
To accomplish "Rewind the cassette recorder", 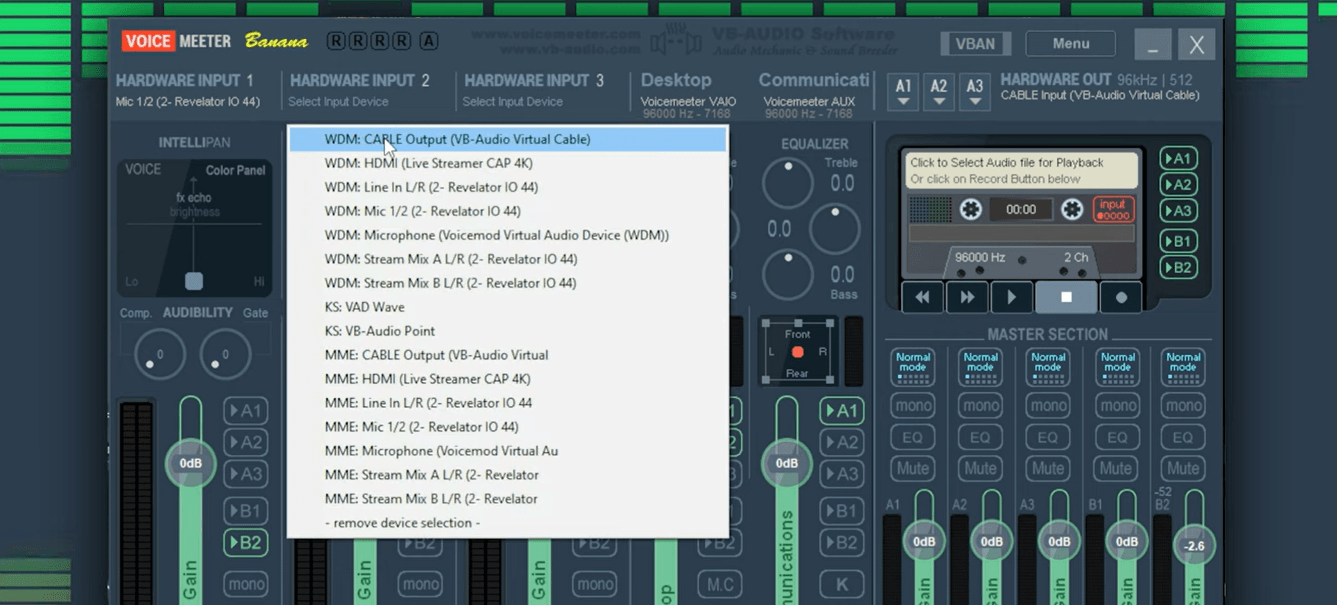I will click(x=922, y=297).
